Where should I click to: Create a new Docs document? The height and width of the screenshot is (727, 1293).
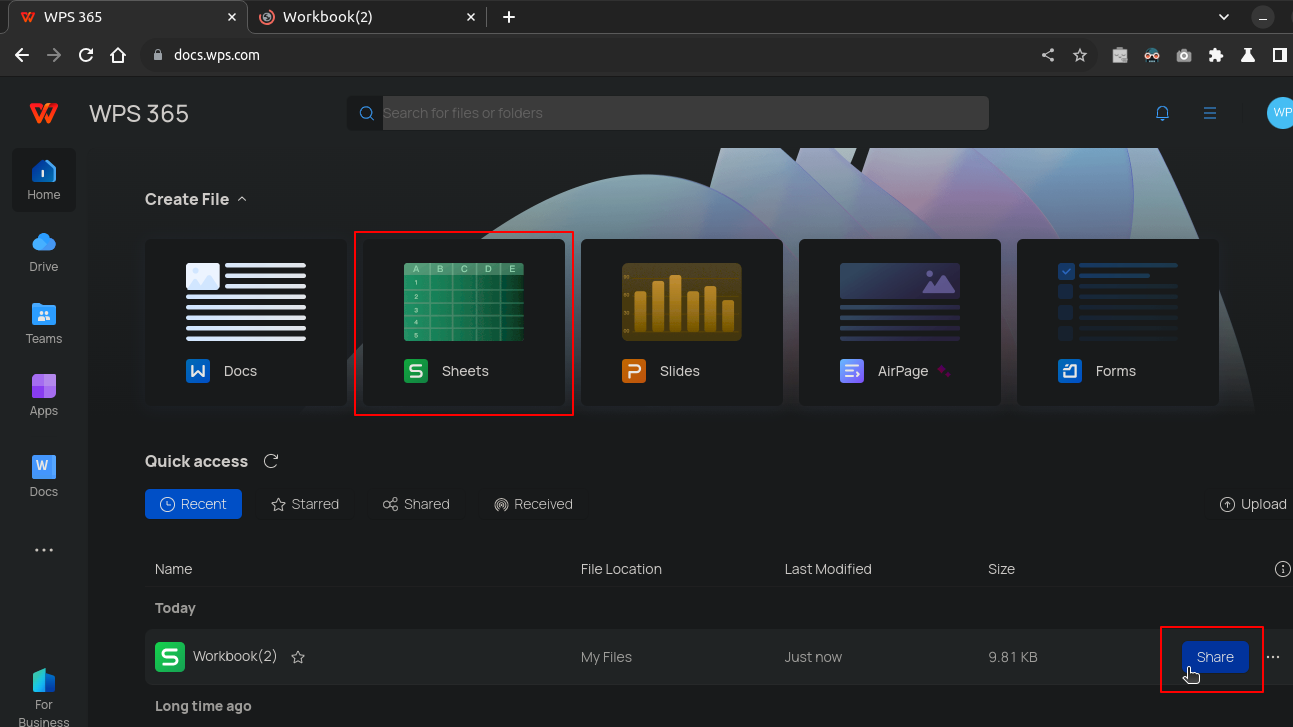pos(246,322)
